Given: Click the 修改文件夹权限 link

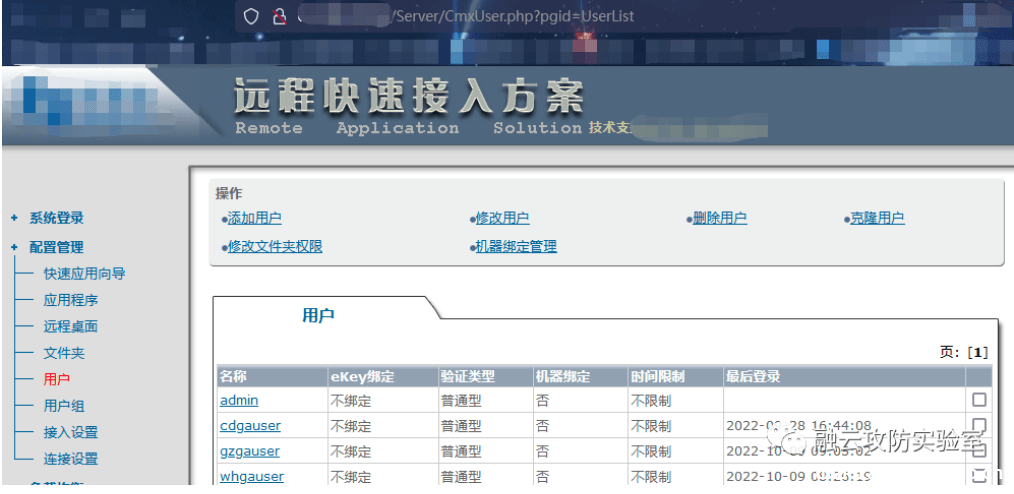Looking at the screenshot, I should pos(275,246).
